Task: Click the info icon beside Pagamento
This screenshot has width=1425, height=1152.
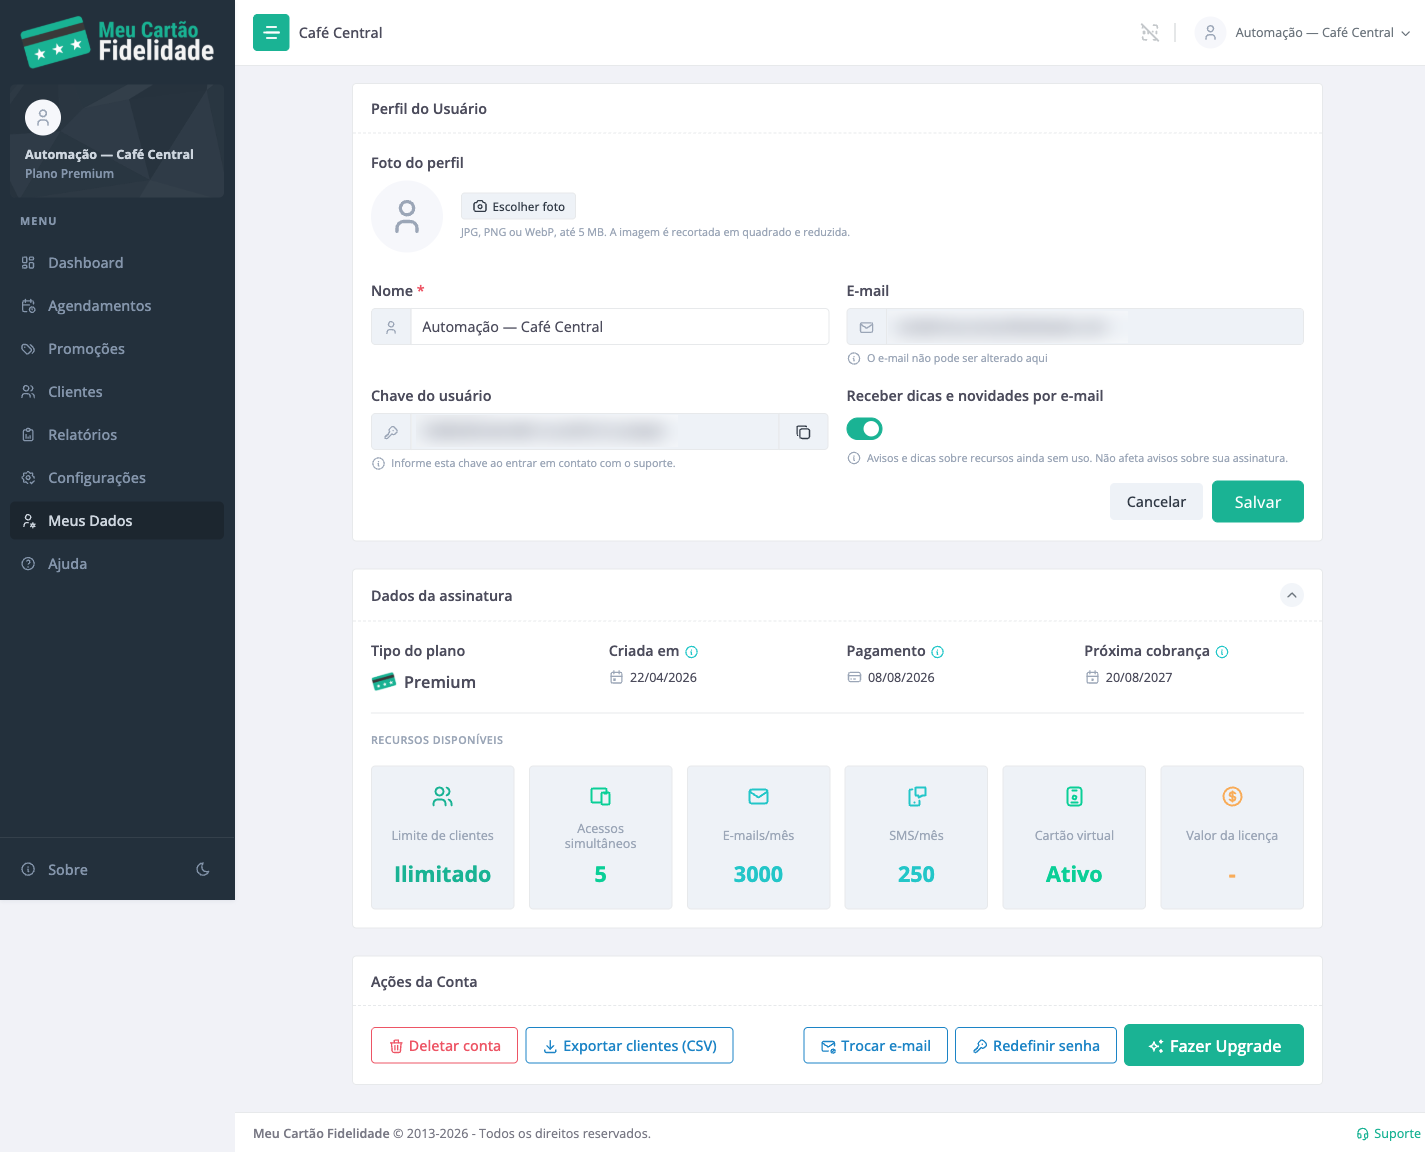Action: pos(938,652)
